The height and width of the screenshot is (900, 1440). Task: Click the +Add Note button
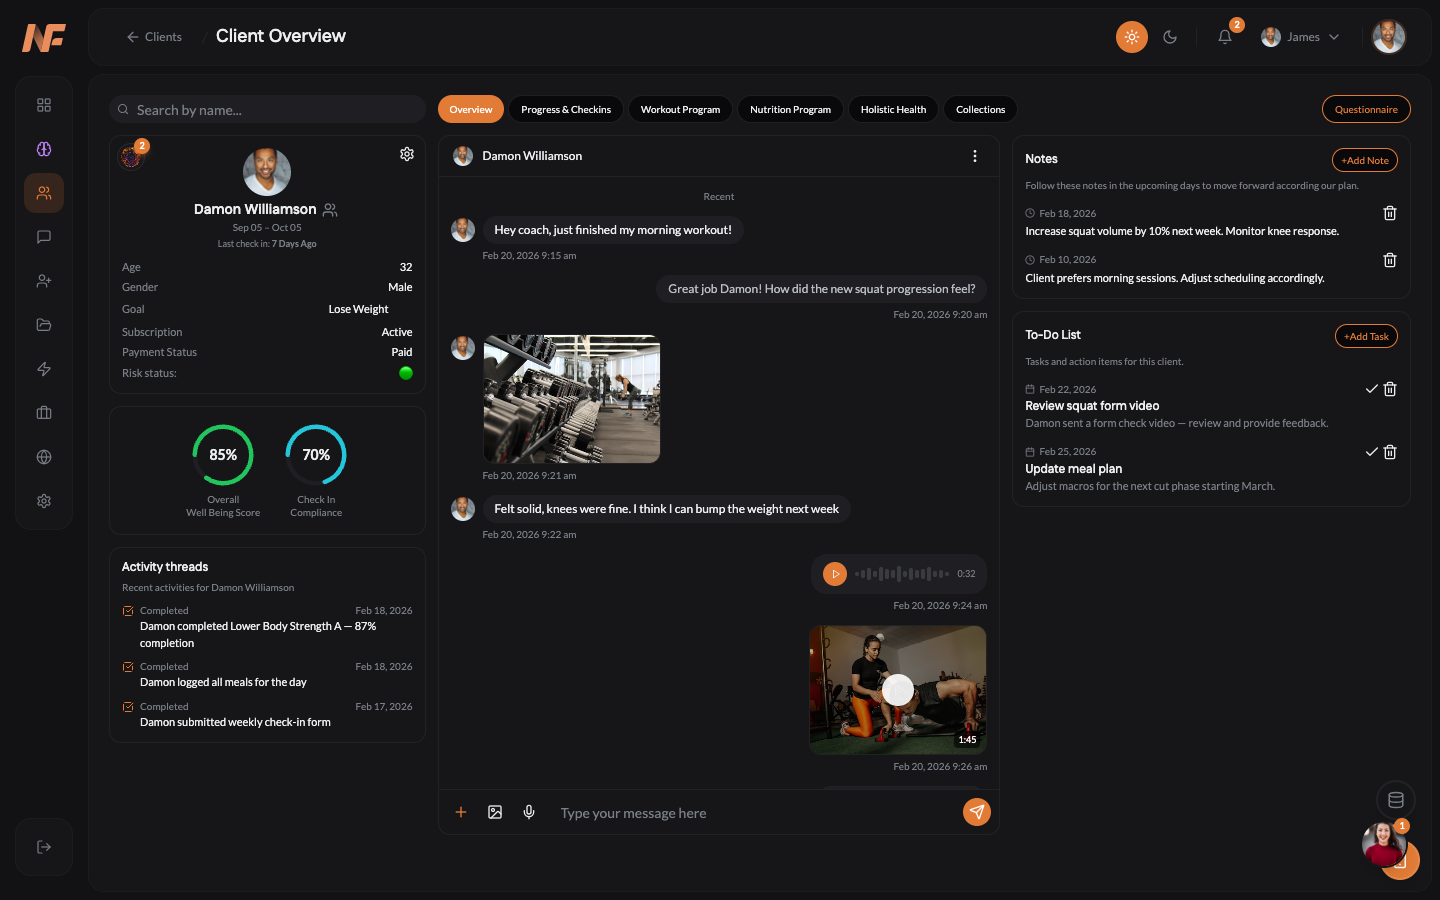(1364, 160)
